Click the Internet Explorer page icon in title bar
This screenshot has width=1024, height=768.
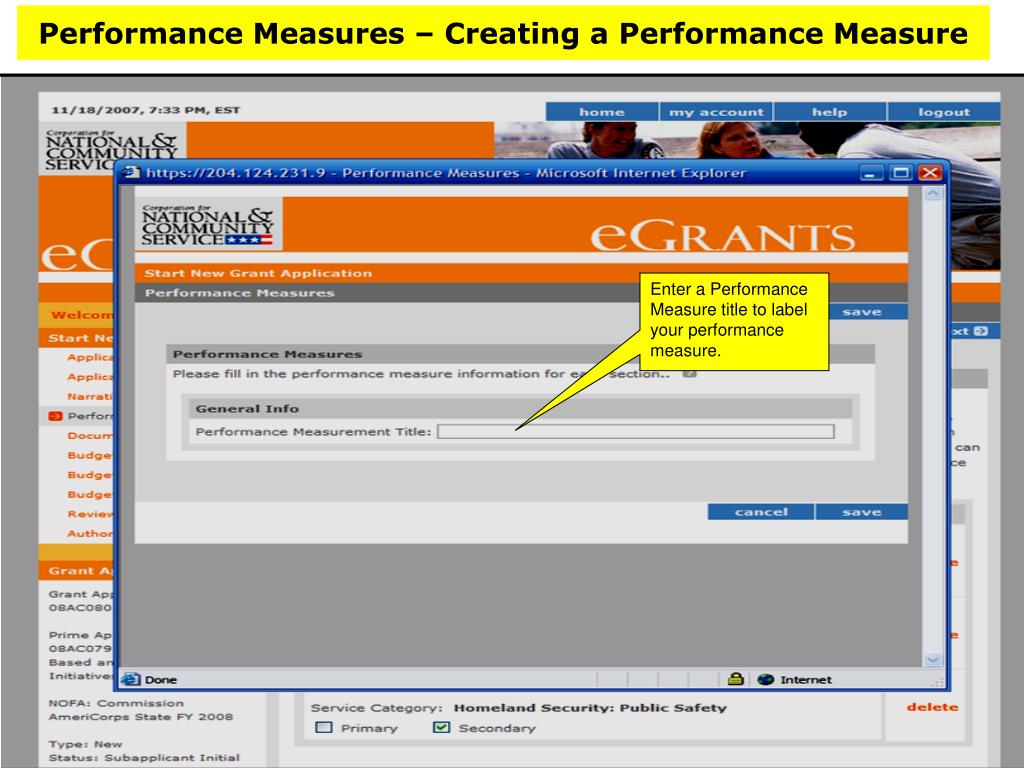132,172
